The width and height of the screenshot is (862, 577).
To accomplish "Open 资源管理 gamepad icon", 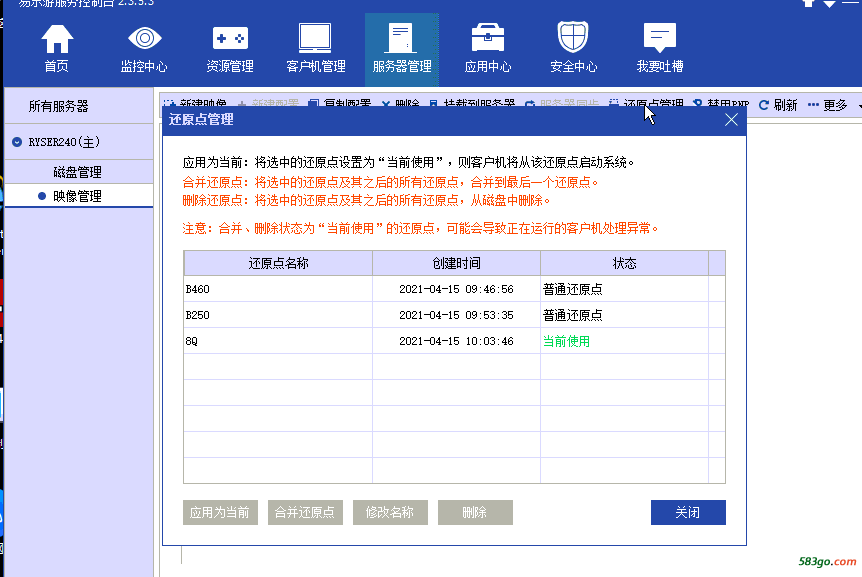I will pyautogui.click(x=230, y=38).
